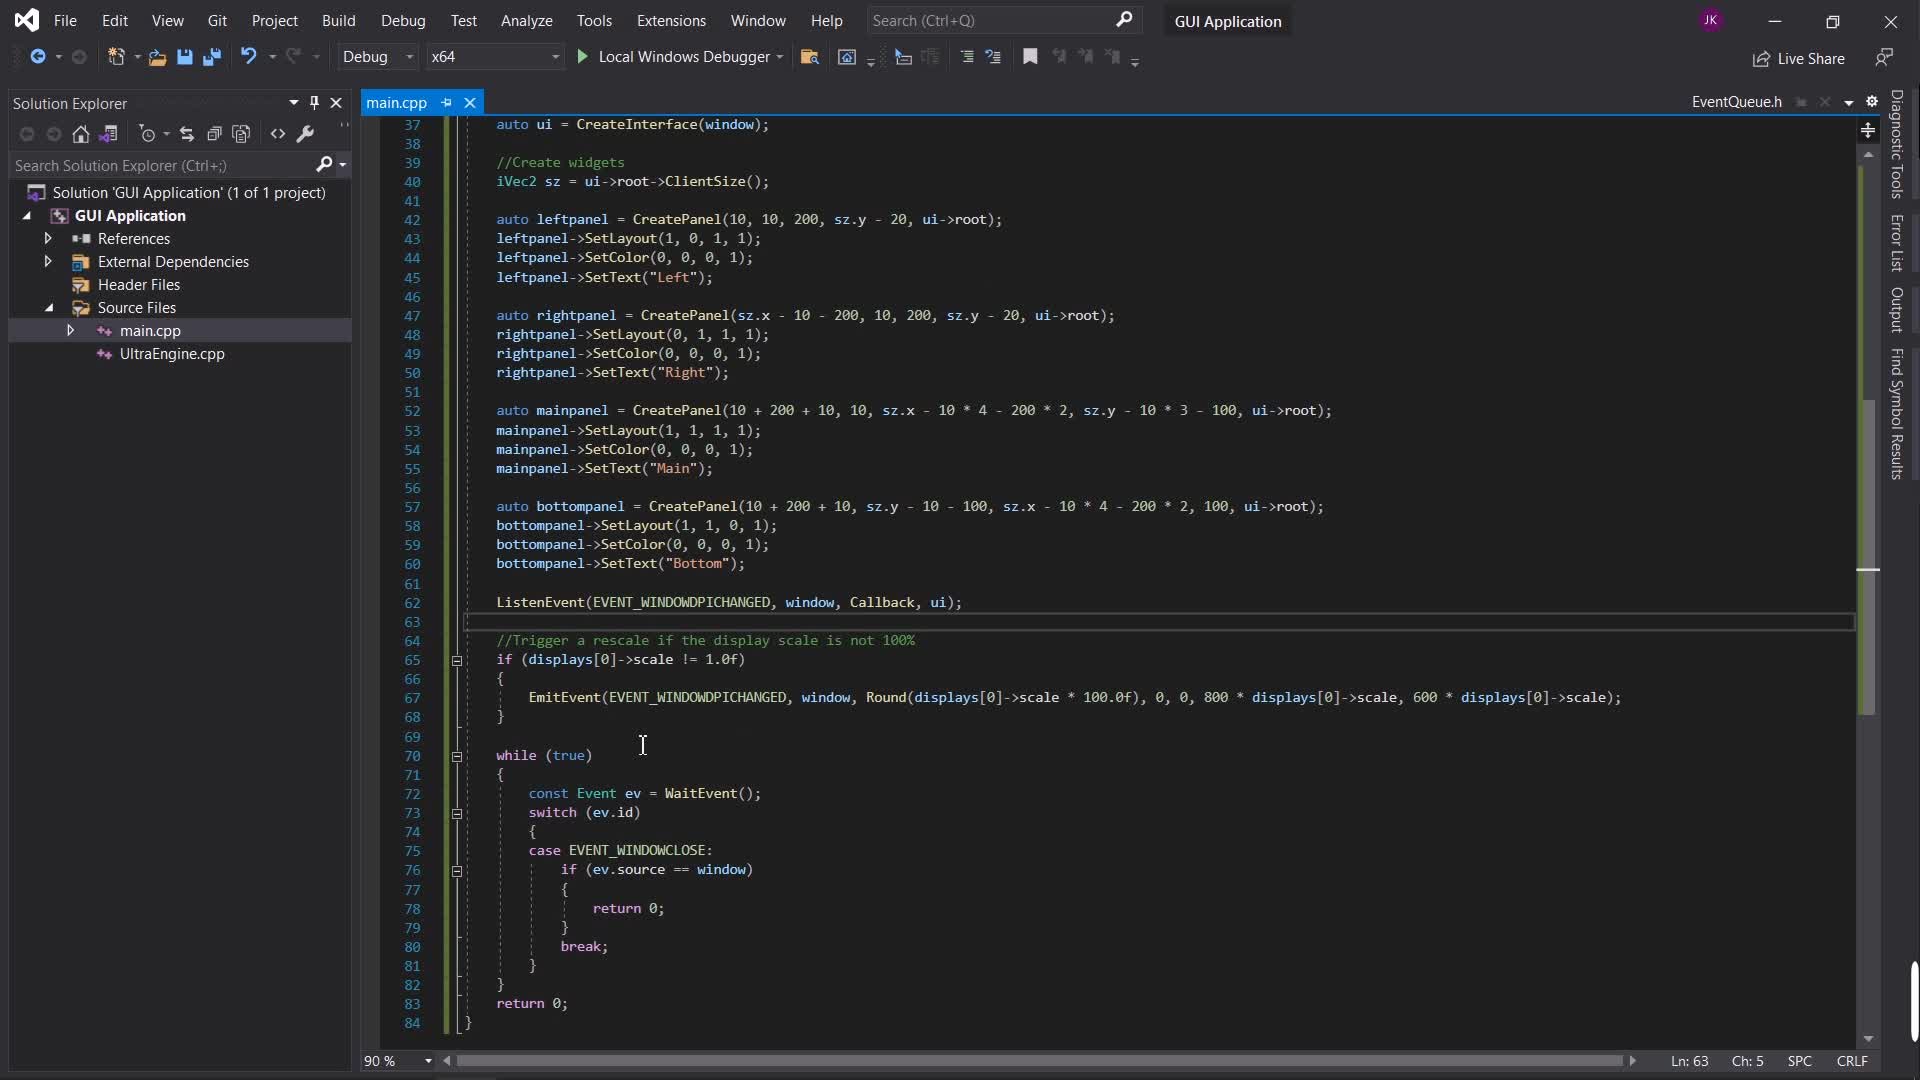
Task: Click the Open File folder icon
Action: [x=157, y=57]
